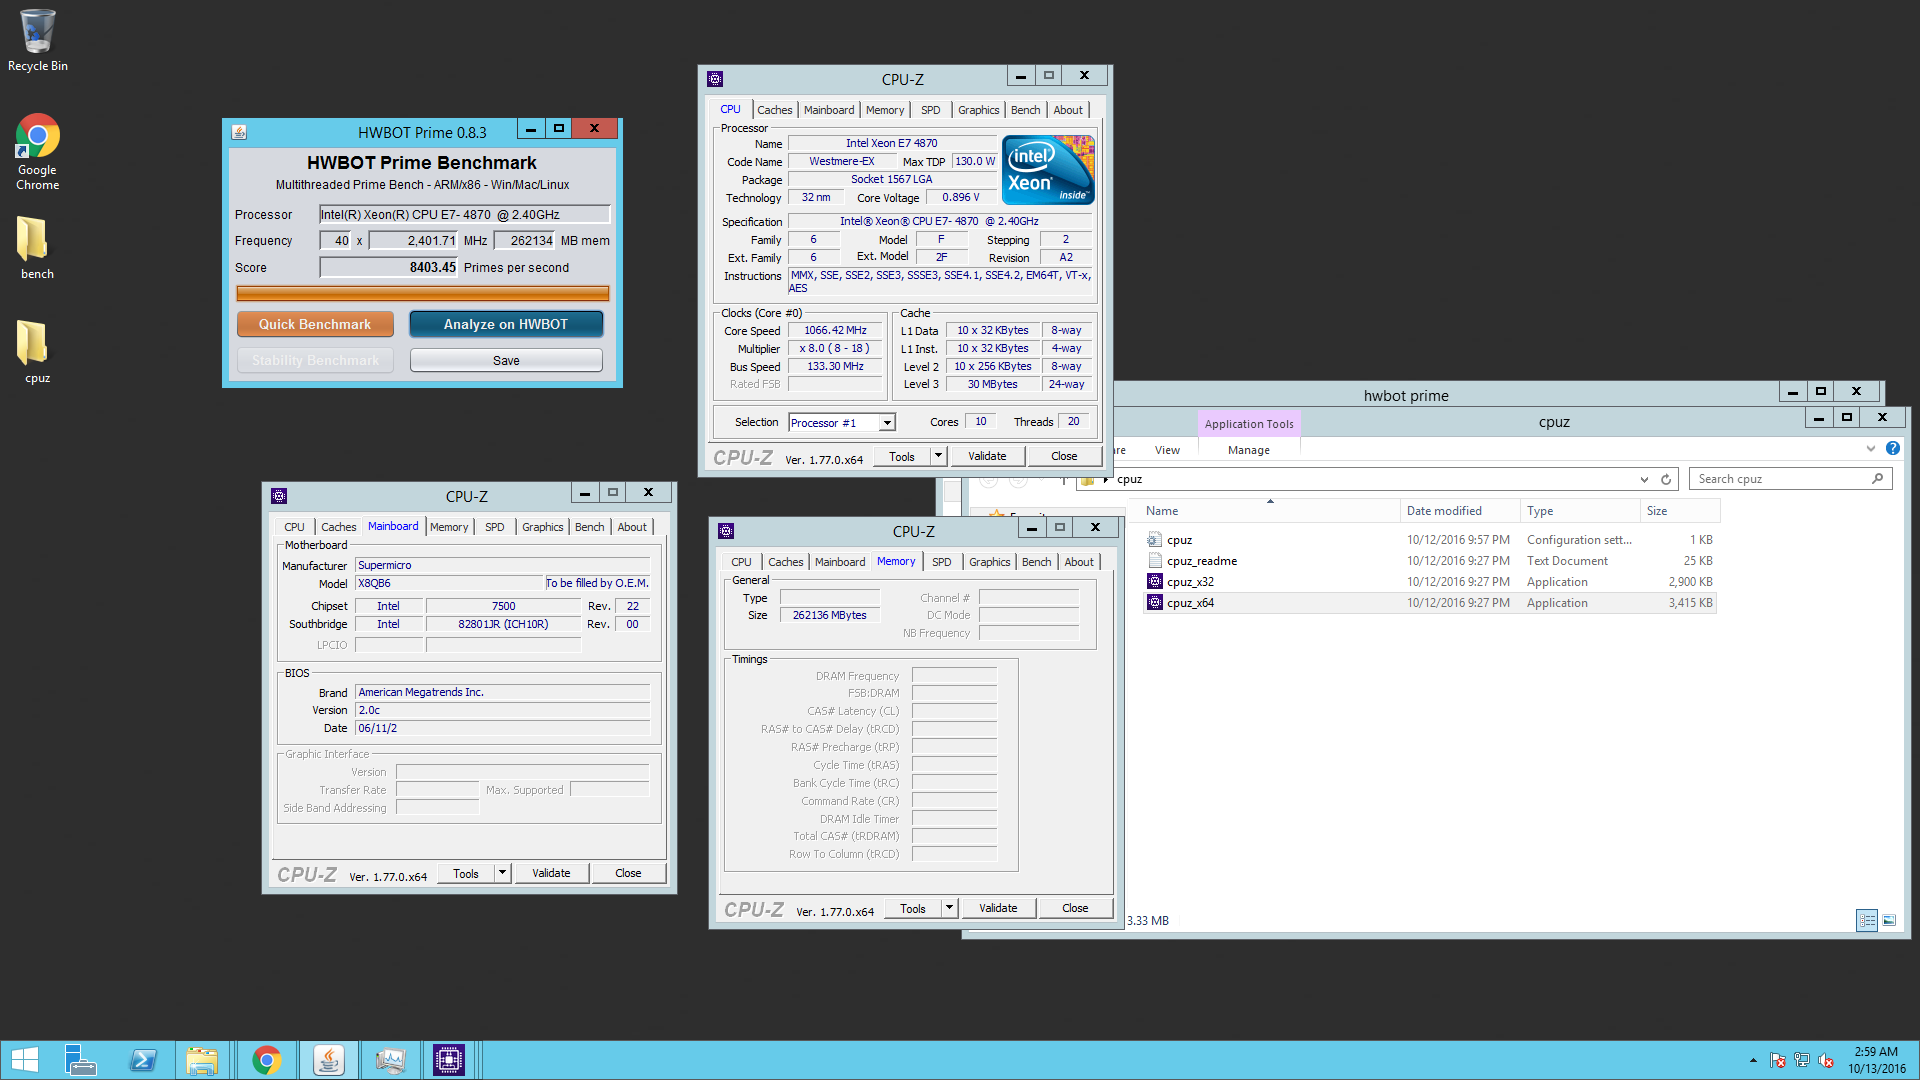Open the Graphics tab in the Memory CPU-Z window
This screenshot has height=1080, width=1920.
[x=989, y=562]
